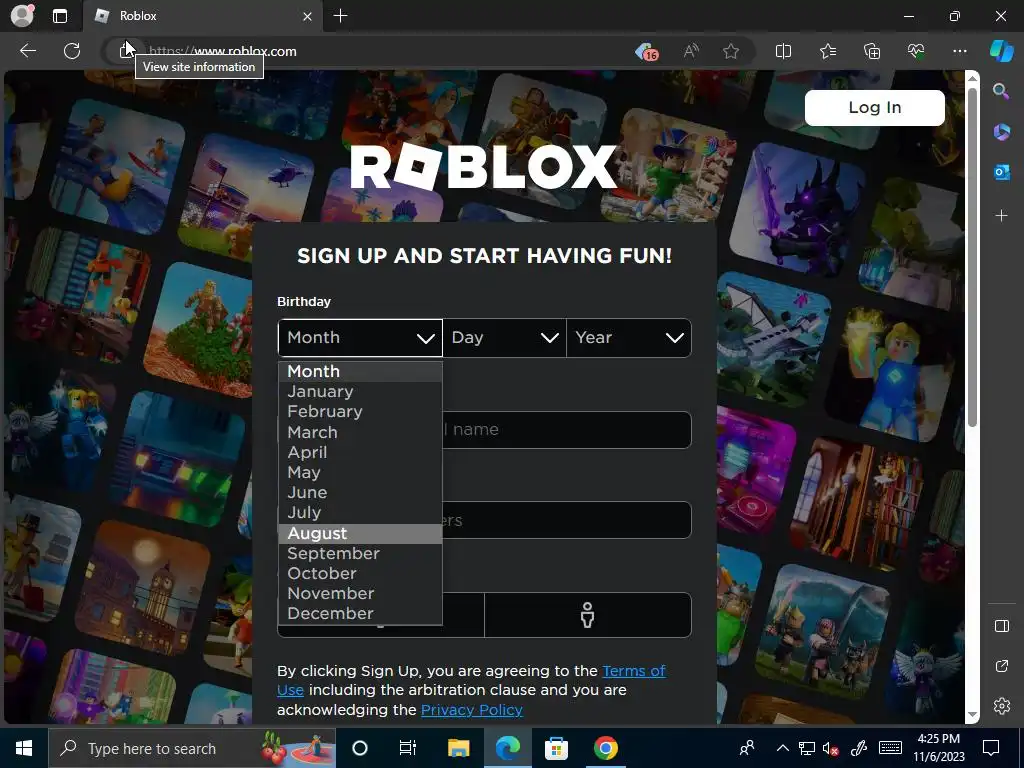Open File Explorer from taskbar

coord(458,748)
